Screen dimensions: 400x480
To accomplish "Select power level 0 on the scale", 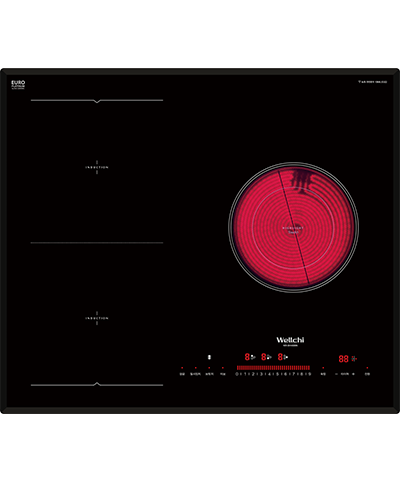I will (x=237, y=374).
